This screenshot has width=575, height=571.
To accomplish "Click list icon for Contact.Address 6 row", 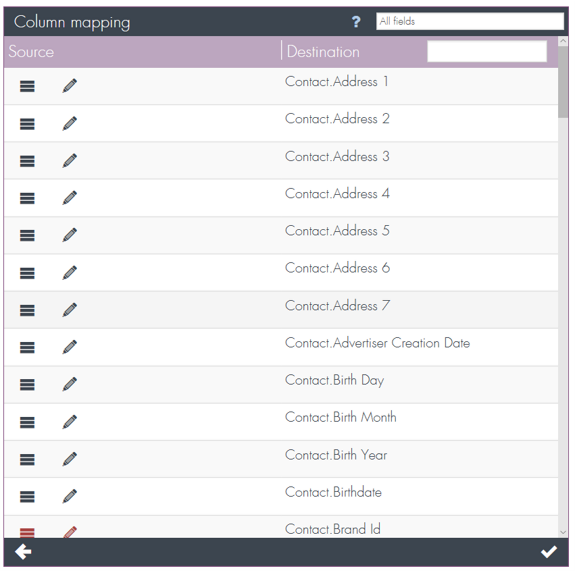I will [27, 273].
